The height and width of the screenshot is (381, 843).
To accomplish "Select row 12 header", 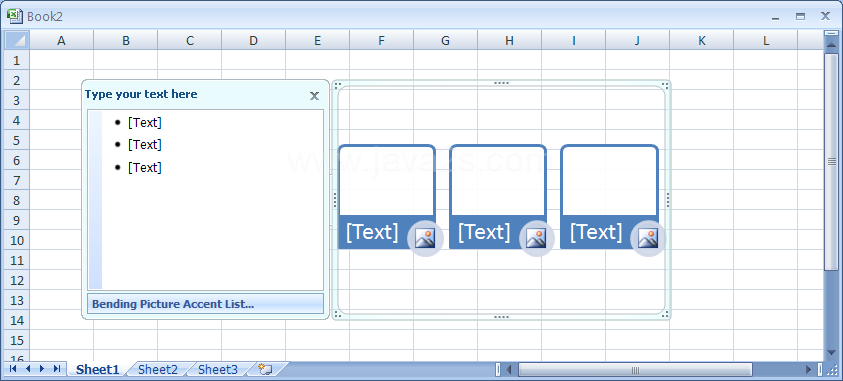I will (x=17, y=280).
